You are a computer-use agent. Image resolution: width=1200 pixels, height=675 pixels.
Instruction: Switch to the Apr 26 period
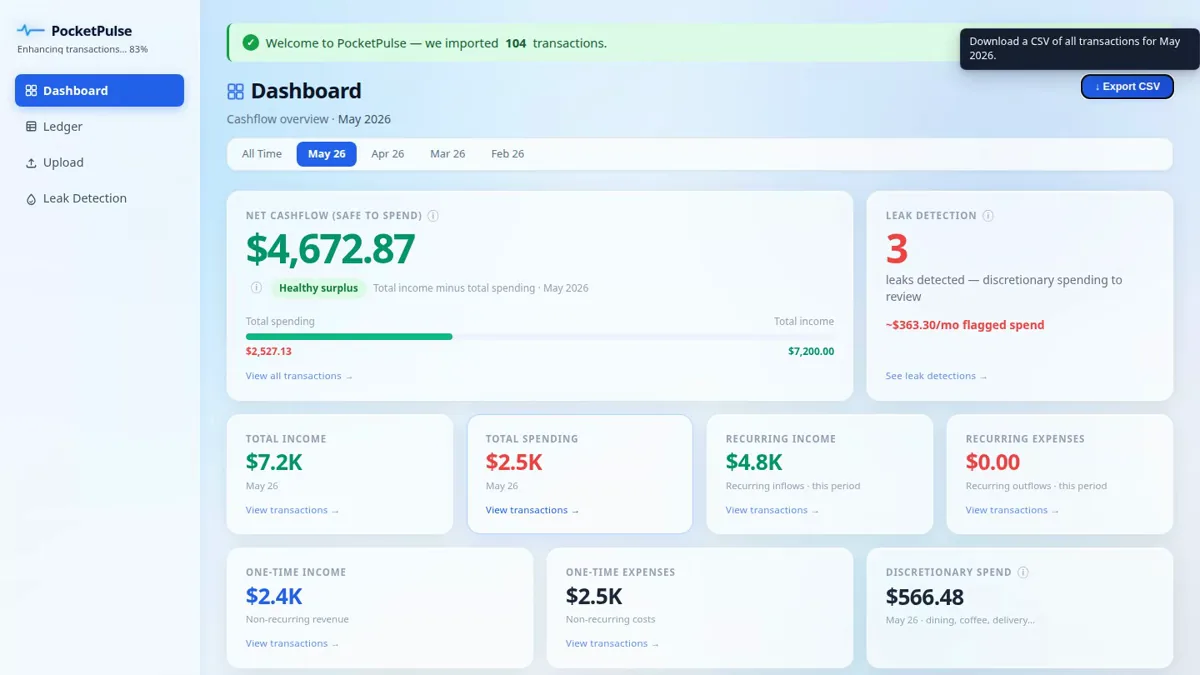click(388, 154)
